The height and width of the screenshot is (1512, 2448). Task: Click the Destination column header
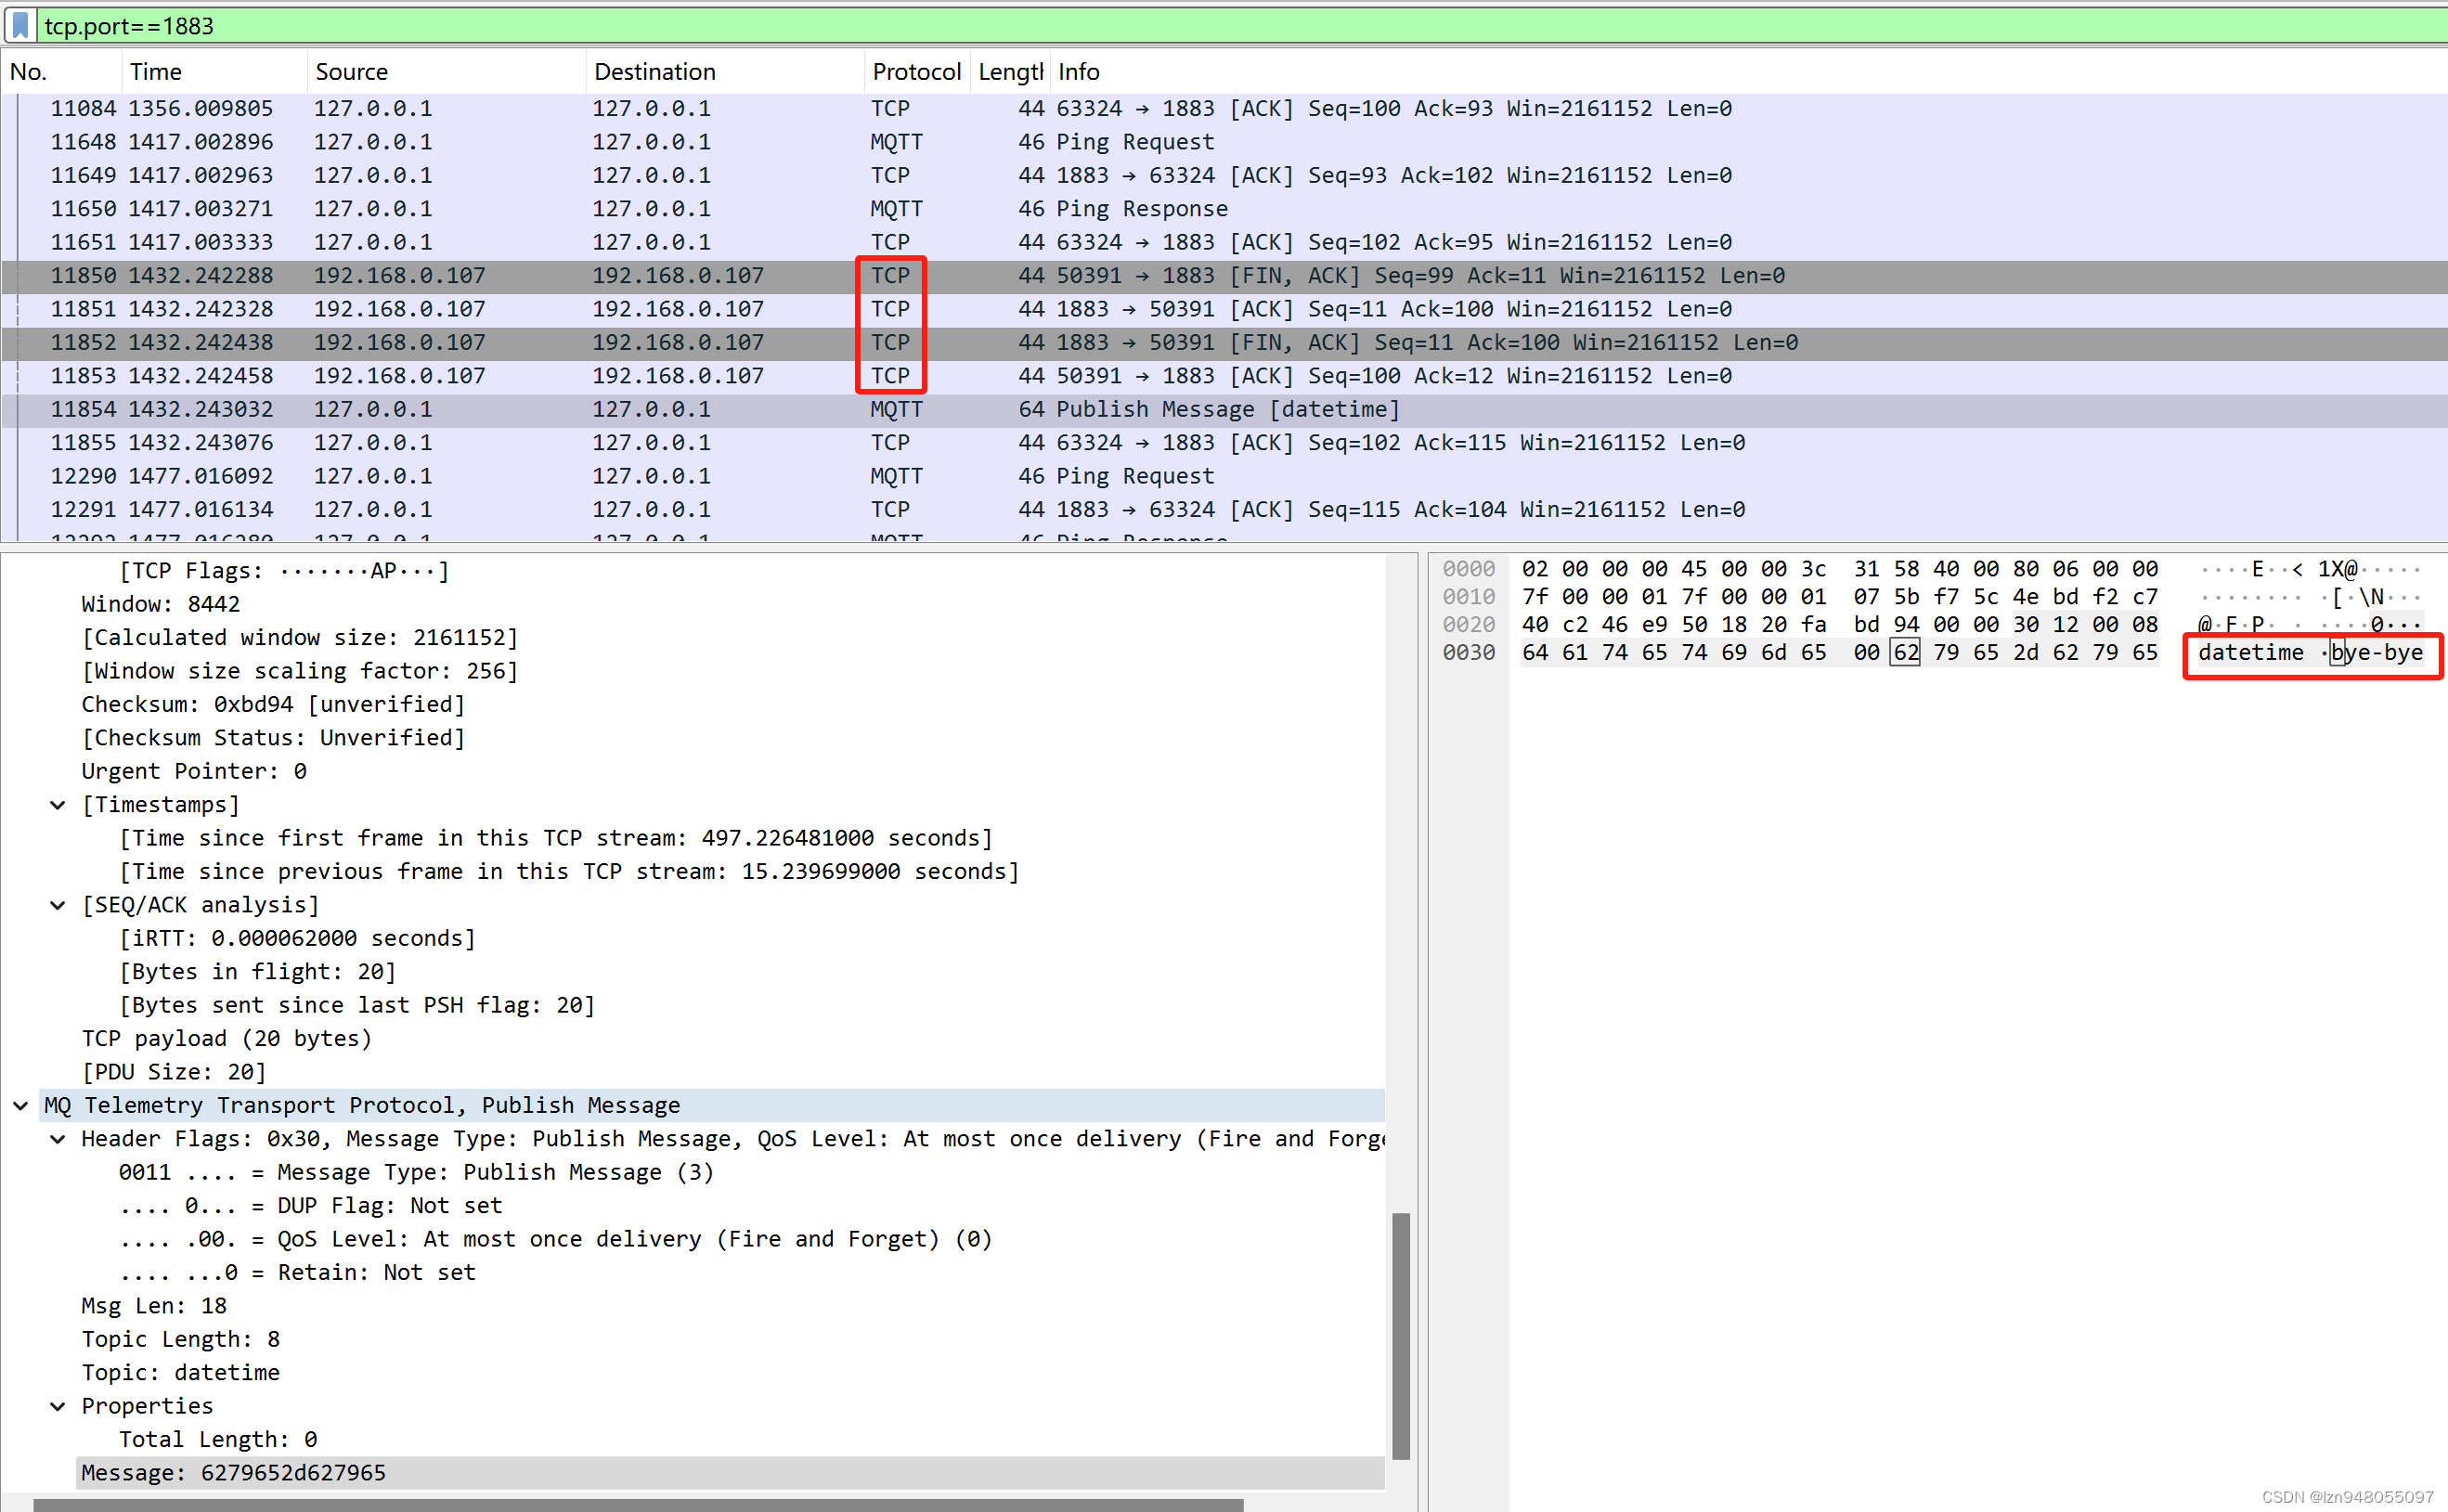(654, 72)
